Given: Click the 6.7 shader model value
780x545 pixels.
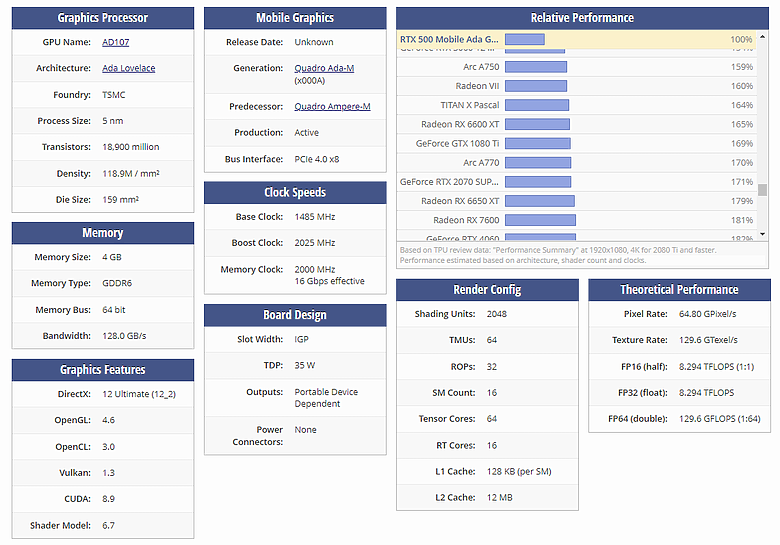Looking at the screenshot, I should pyautogui.click(x=108, y=525).
